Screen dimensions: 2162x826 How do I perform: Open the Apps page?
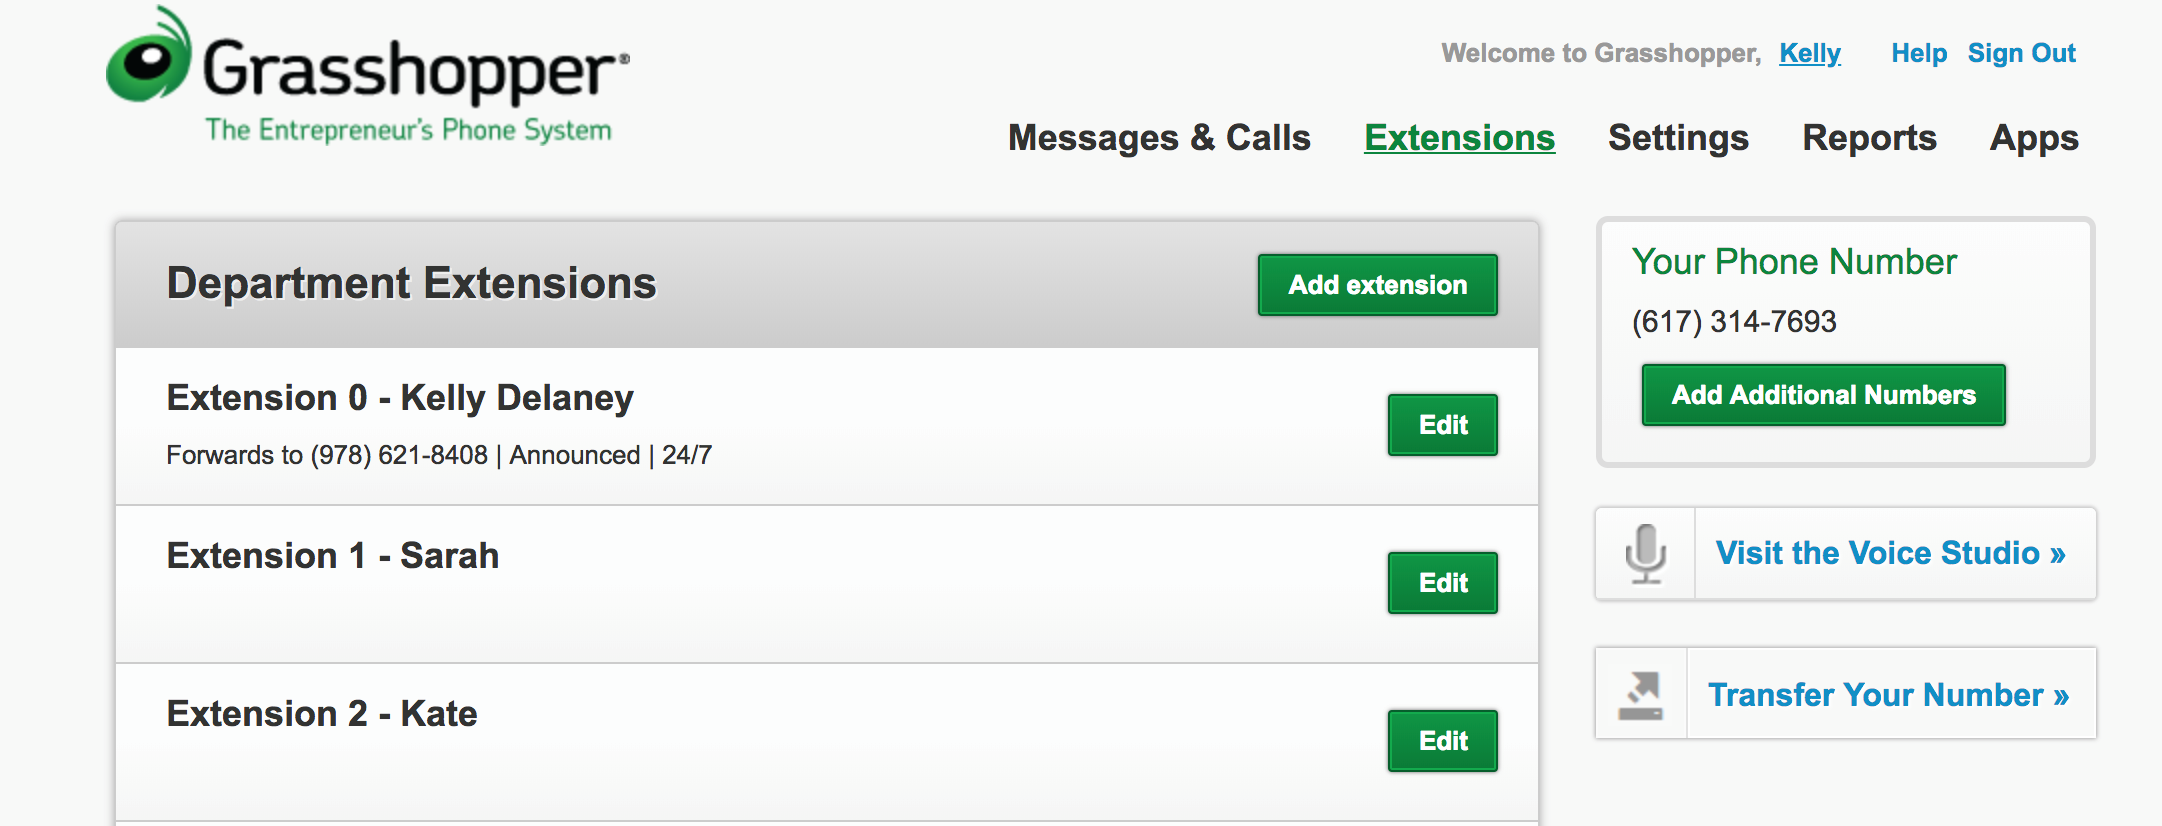click(2032, 138)
